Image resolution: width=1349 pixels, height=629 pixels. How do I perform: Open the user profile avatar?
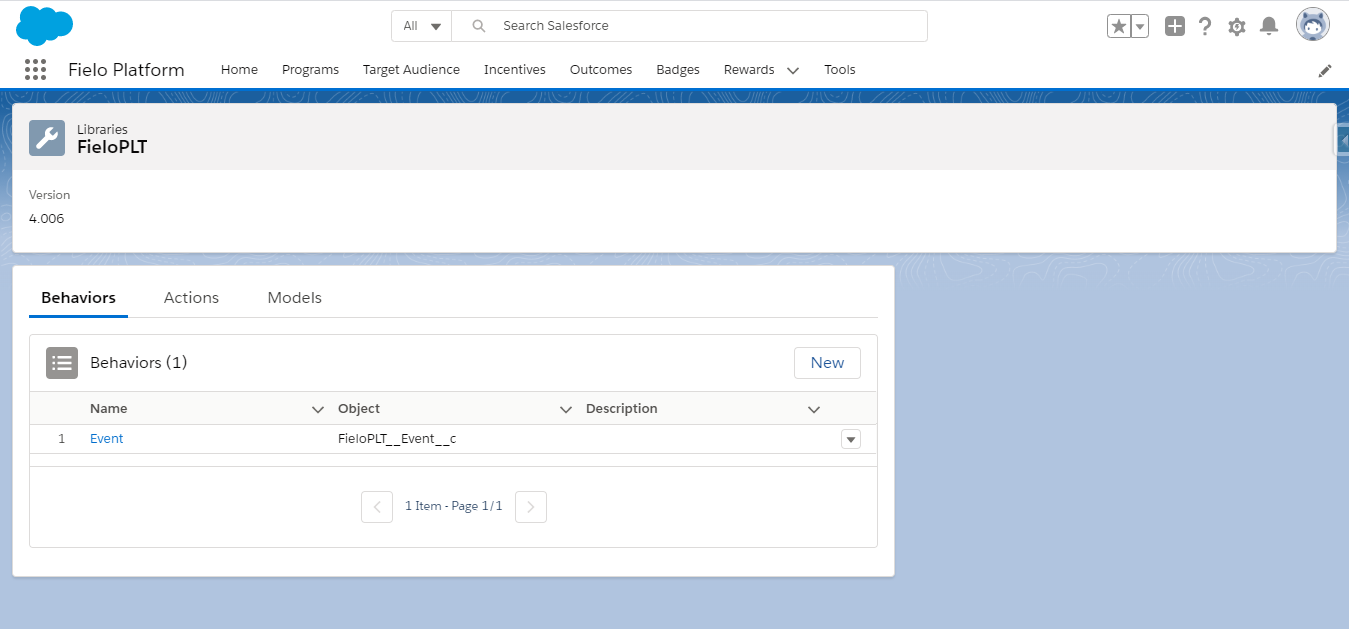point(1313,25)
